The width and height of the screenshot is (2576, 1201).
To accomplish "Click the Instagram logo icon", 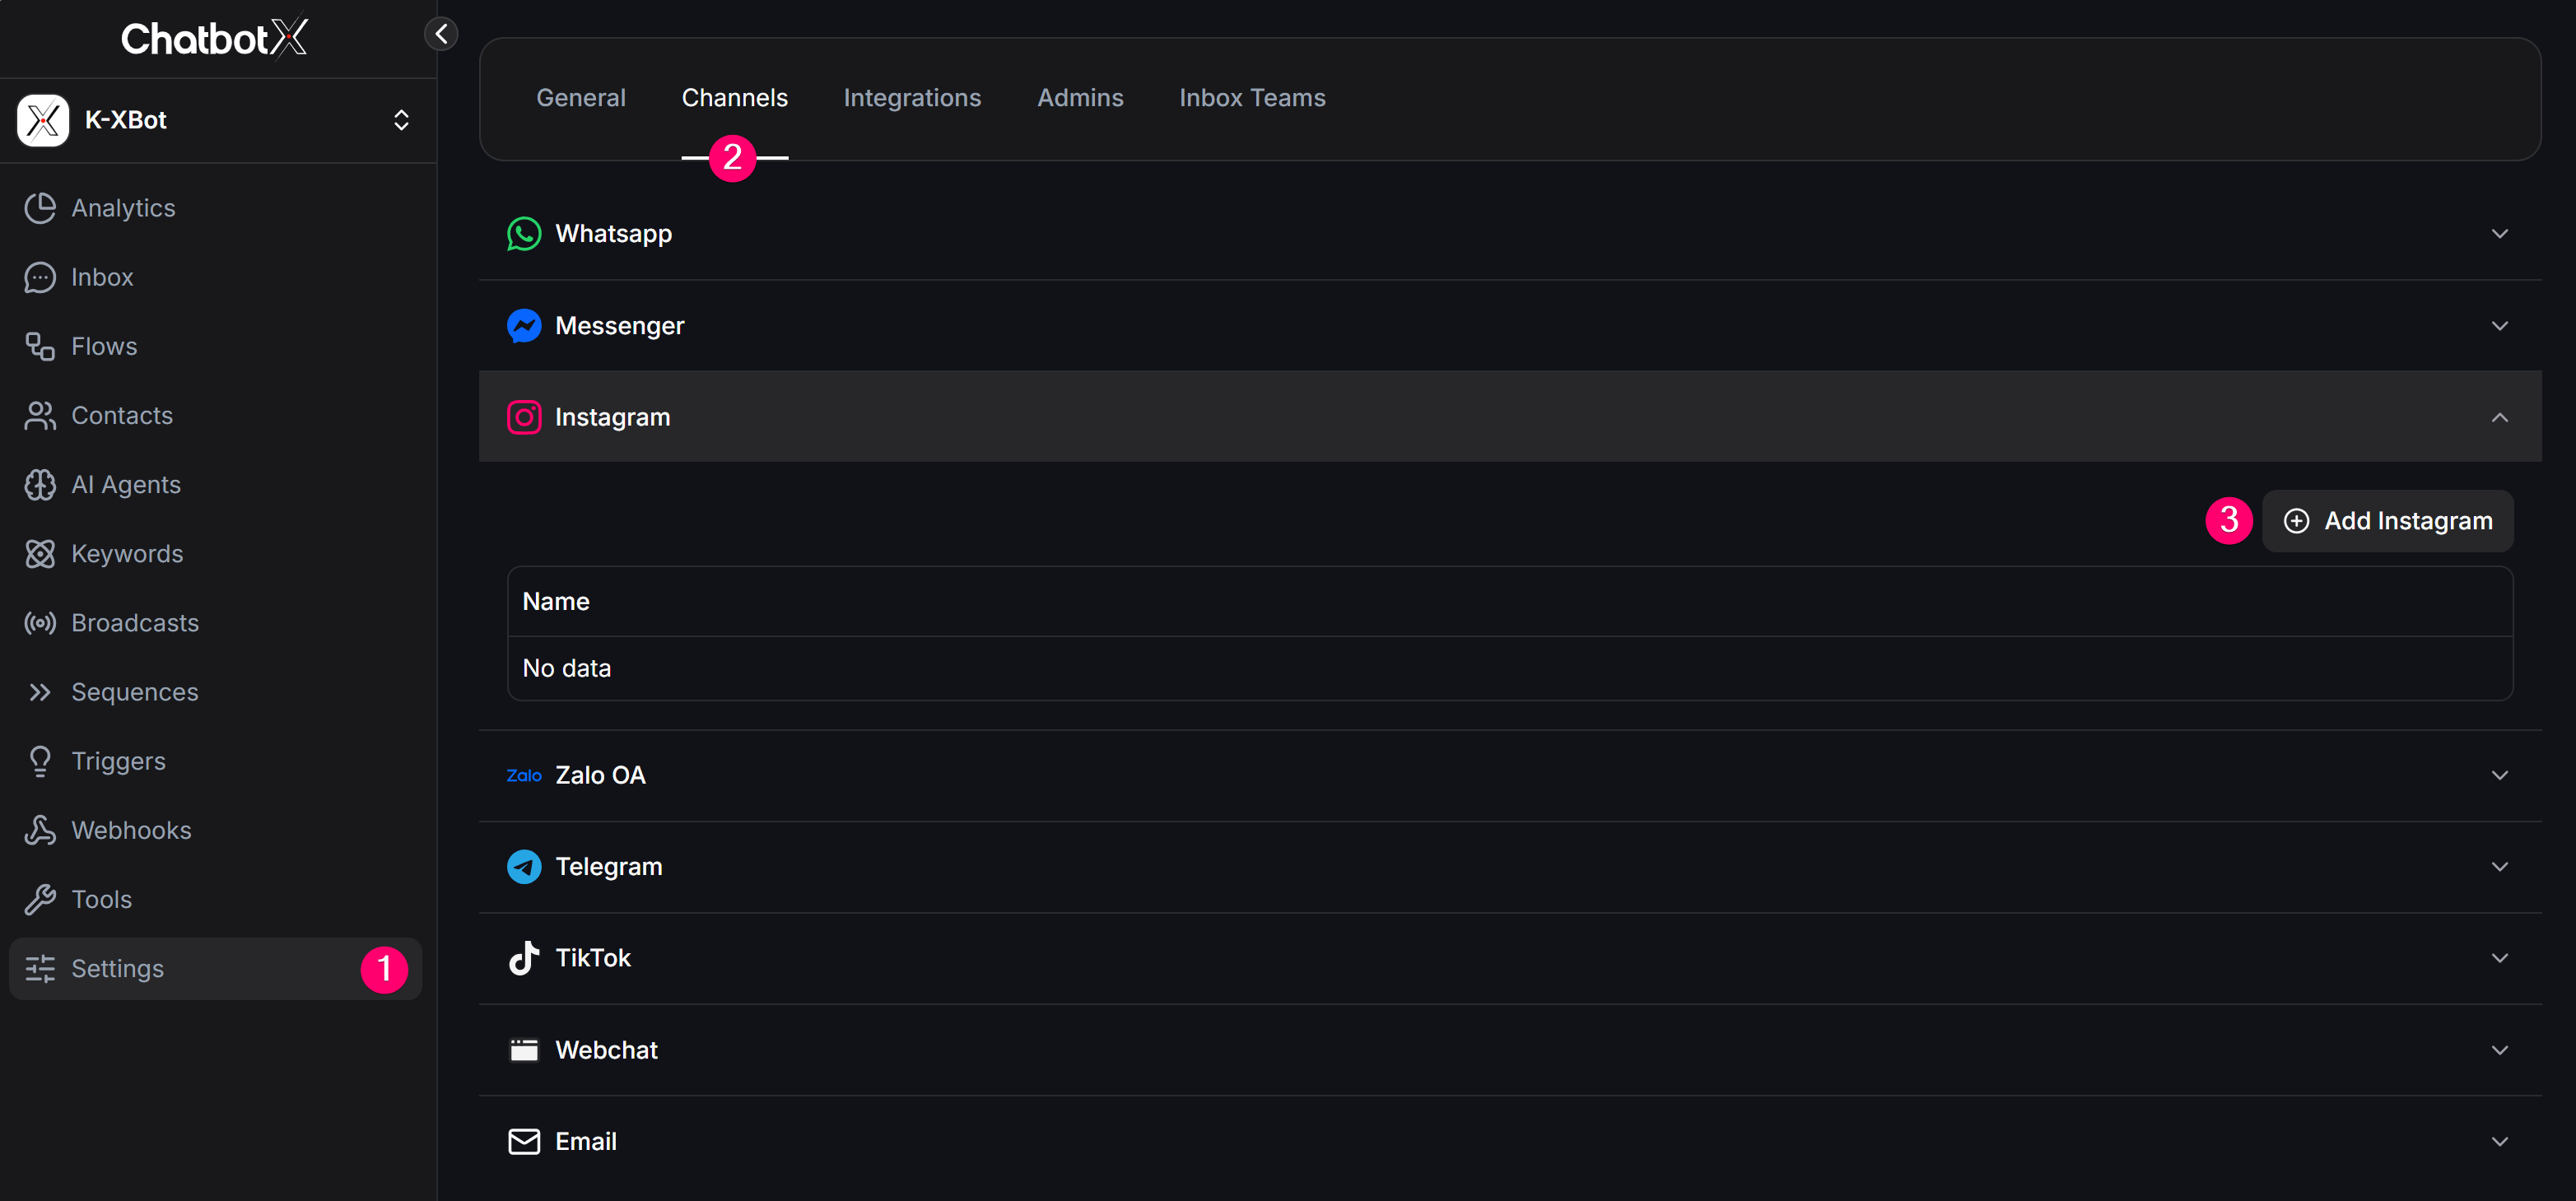I will point(524,417).
